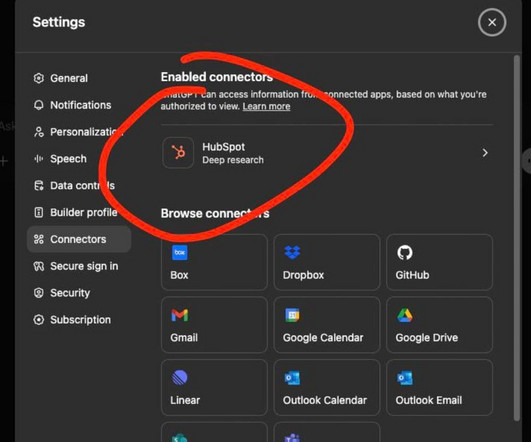Click the HubSpot logo icon
Image resolution: width=531 pixels, height=442 pixels.
tap(178, 152)
